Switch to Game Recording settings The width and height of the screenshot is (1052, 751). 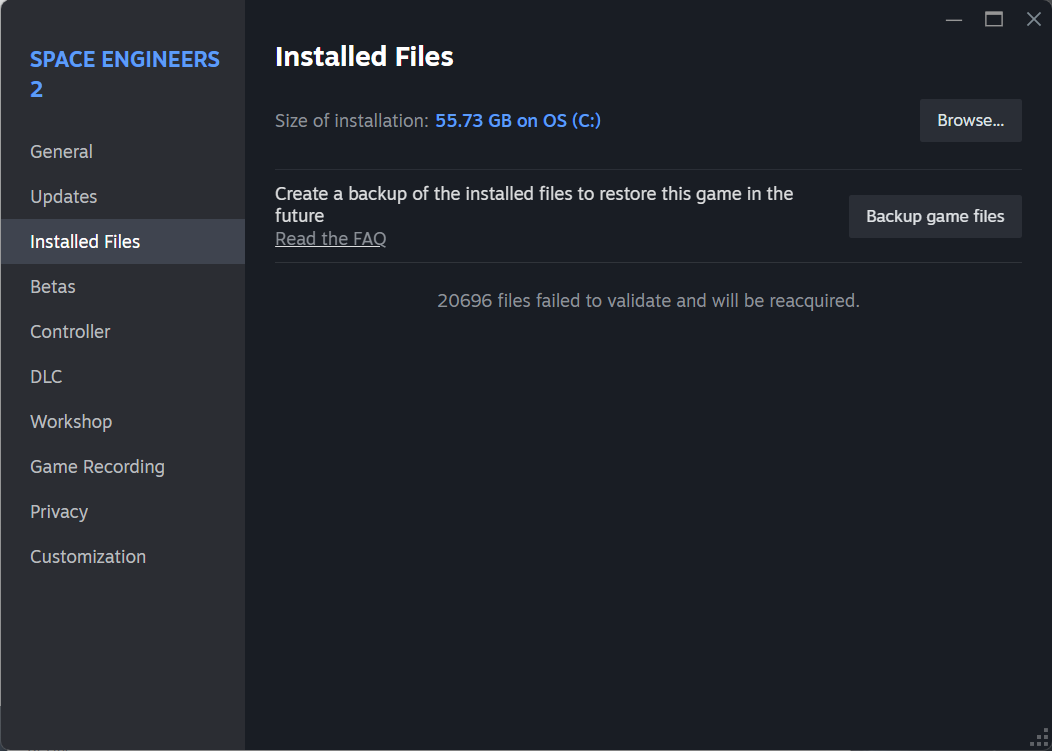click(97, 467)
